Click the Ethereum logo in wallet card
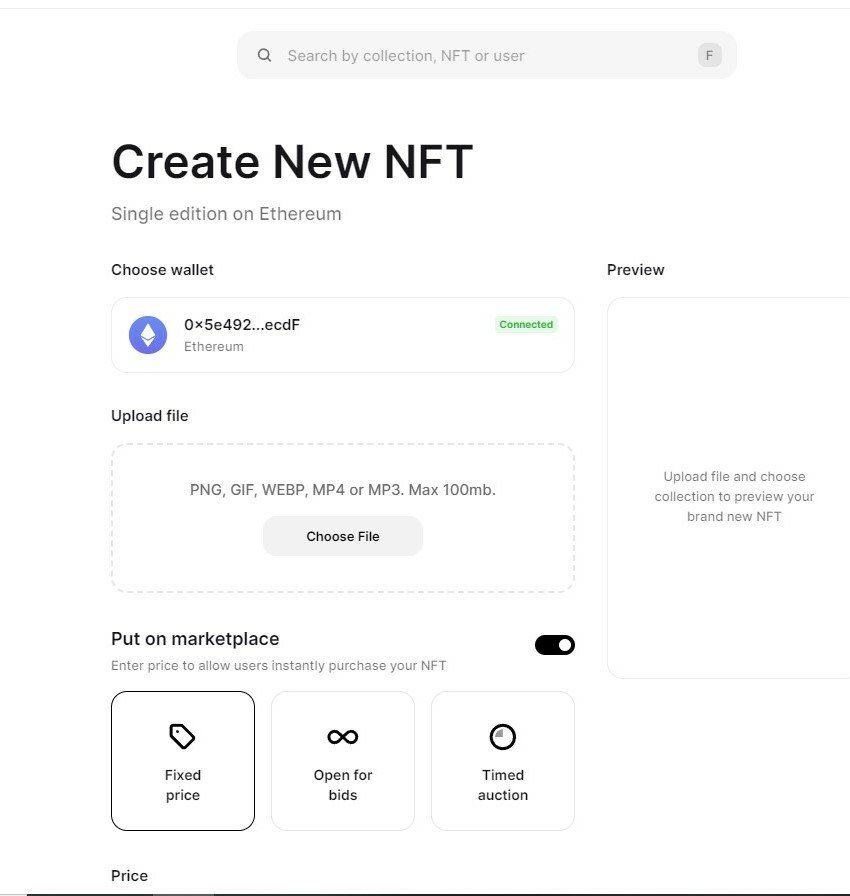Viewport: 850px width, 896px height. (148, 335)
